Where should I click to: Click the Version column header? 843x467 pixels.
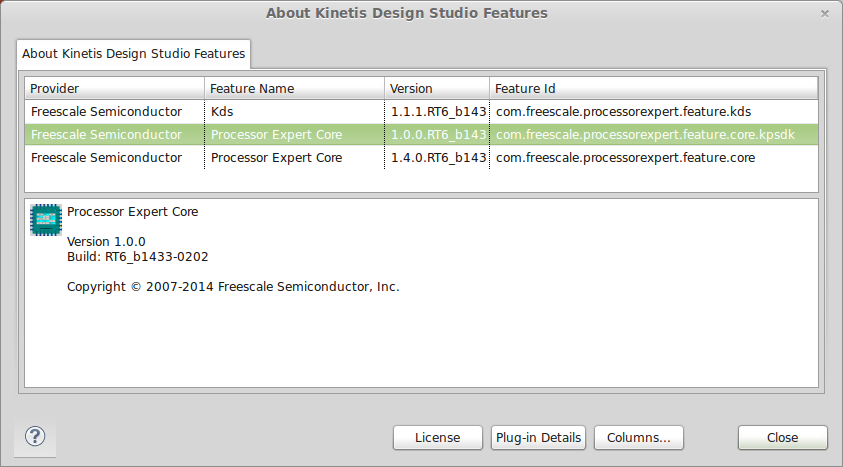tap(437, 89)
